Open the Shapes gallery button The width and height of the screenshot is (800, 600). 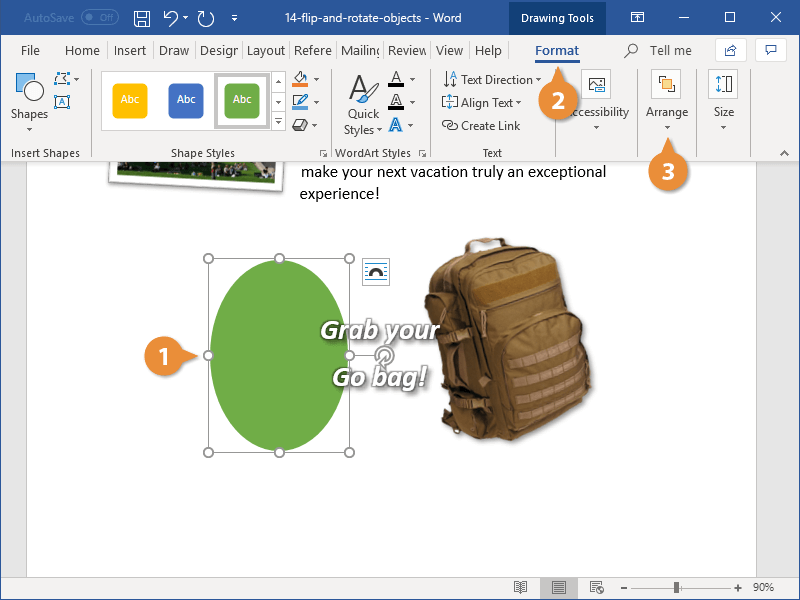[29, 102]
